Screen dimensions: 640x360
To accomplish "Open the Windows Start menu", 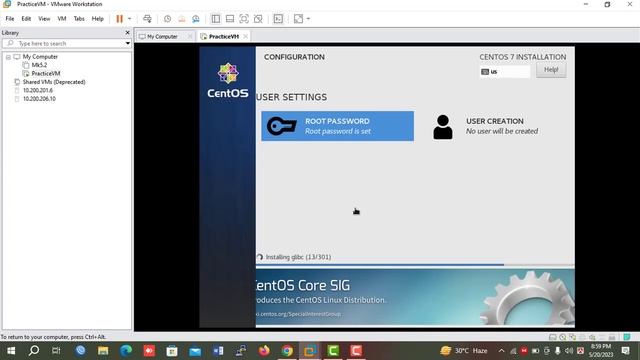I will coord(11,351).
